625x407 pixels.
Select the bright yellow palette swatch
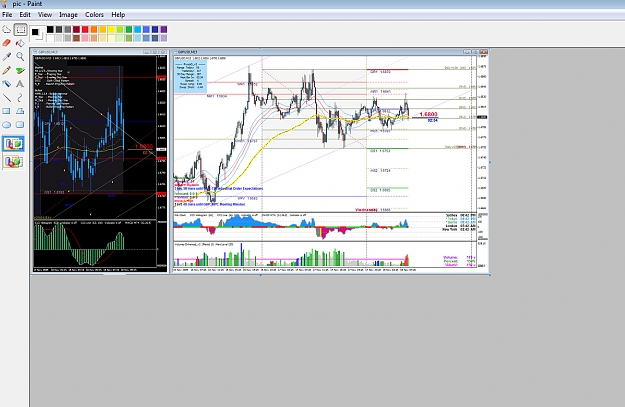click(111, 29)
